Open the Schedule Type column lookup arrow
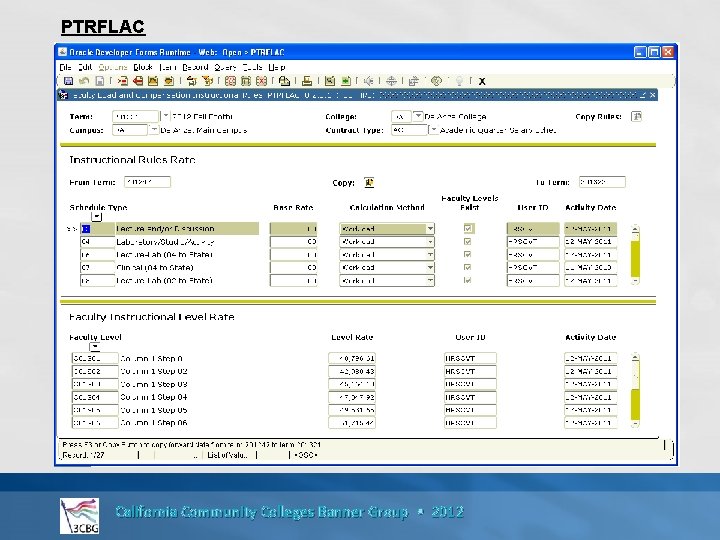Image resolution: width=720 pixels, height=540 pixels. [x=96, y=217]
